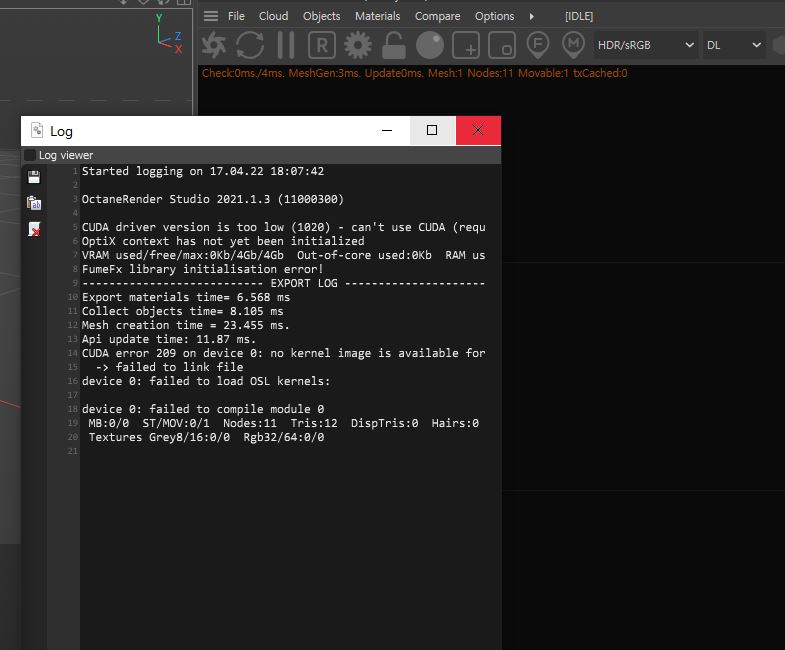Click 'device 0: failed to load OSL kernels' line
785x650 pixels.
206,382
